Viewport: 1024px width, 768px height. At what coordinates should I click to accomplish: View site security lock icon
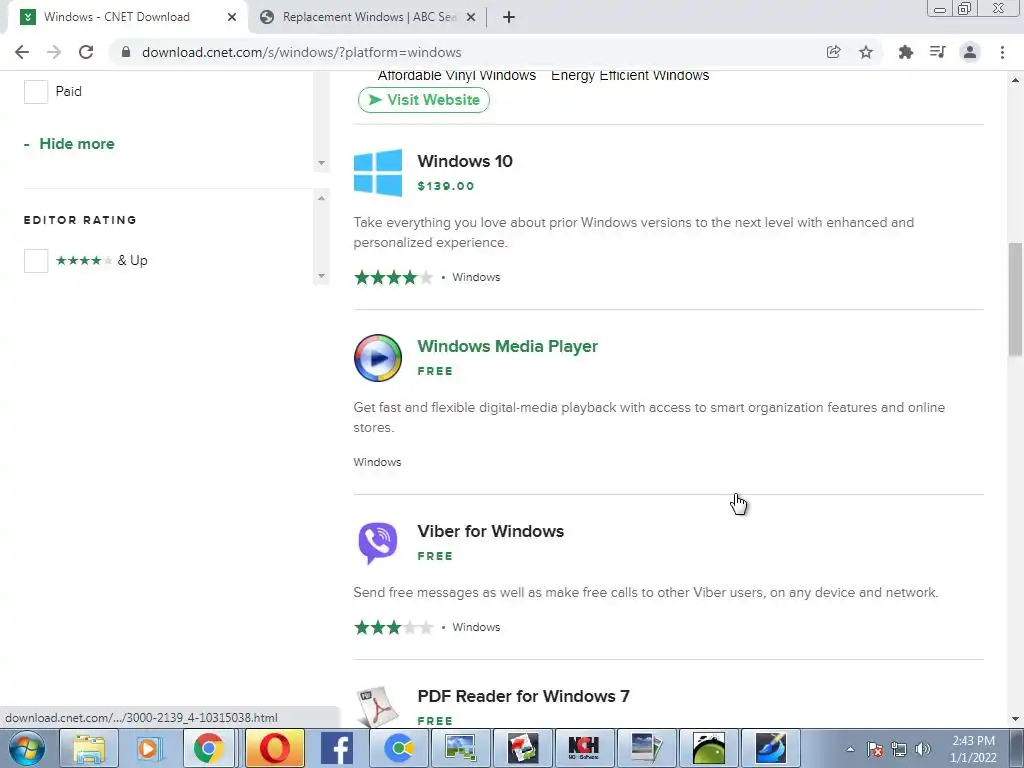pyautogui.click(x=125, y=52)
